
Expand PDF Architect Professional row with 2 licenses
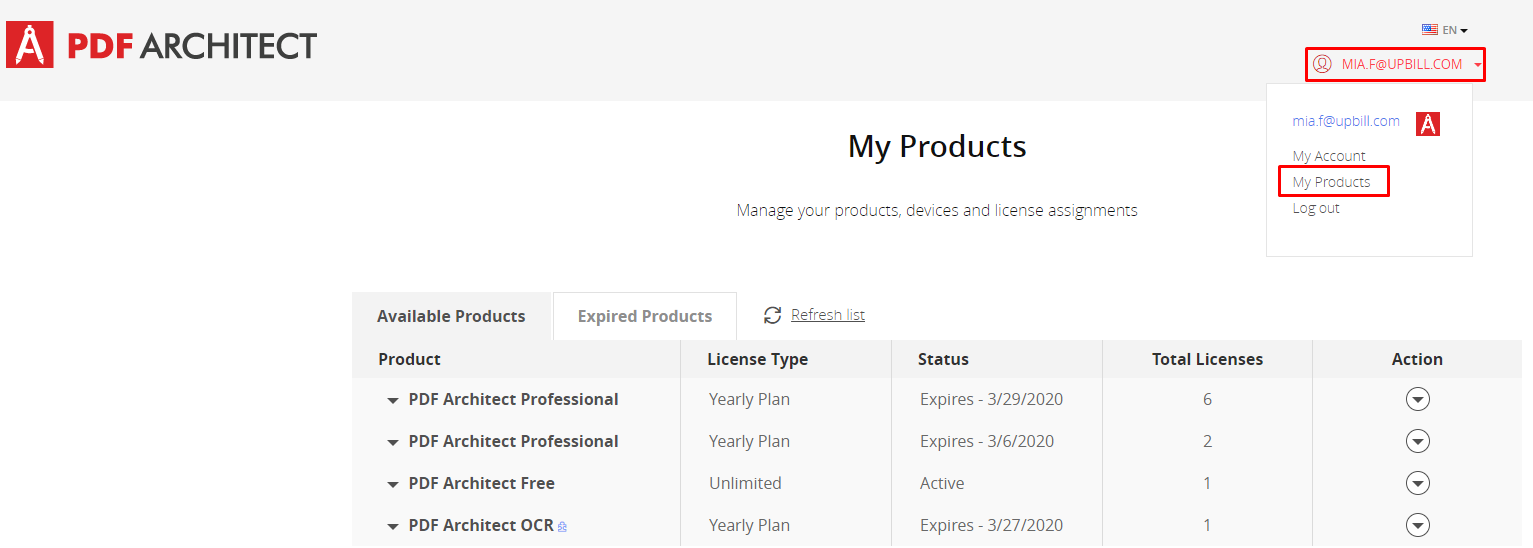[x=393, y=442]
